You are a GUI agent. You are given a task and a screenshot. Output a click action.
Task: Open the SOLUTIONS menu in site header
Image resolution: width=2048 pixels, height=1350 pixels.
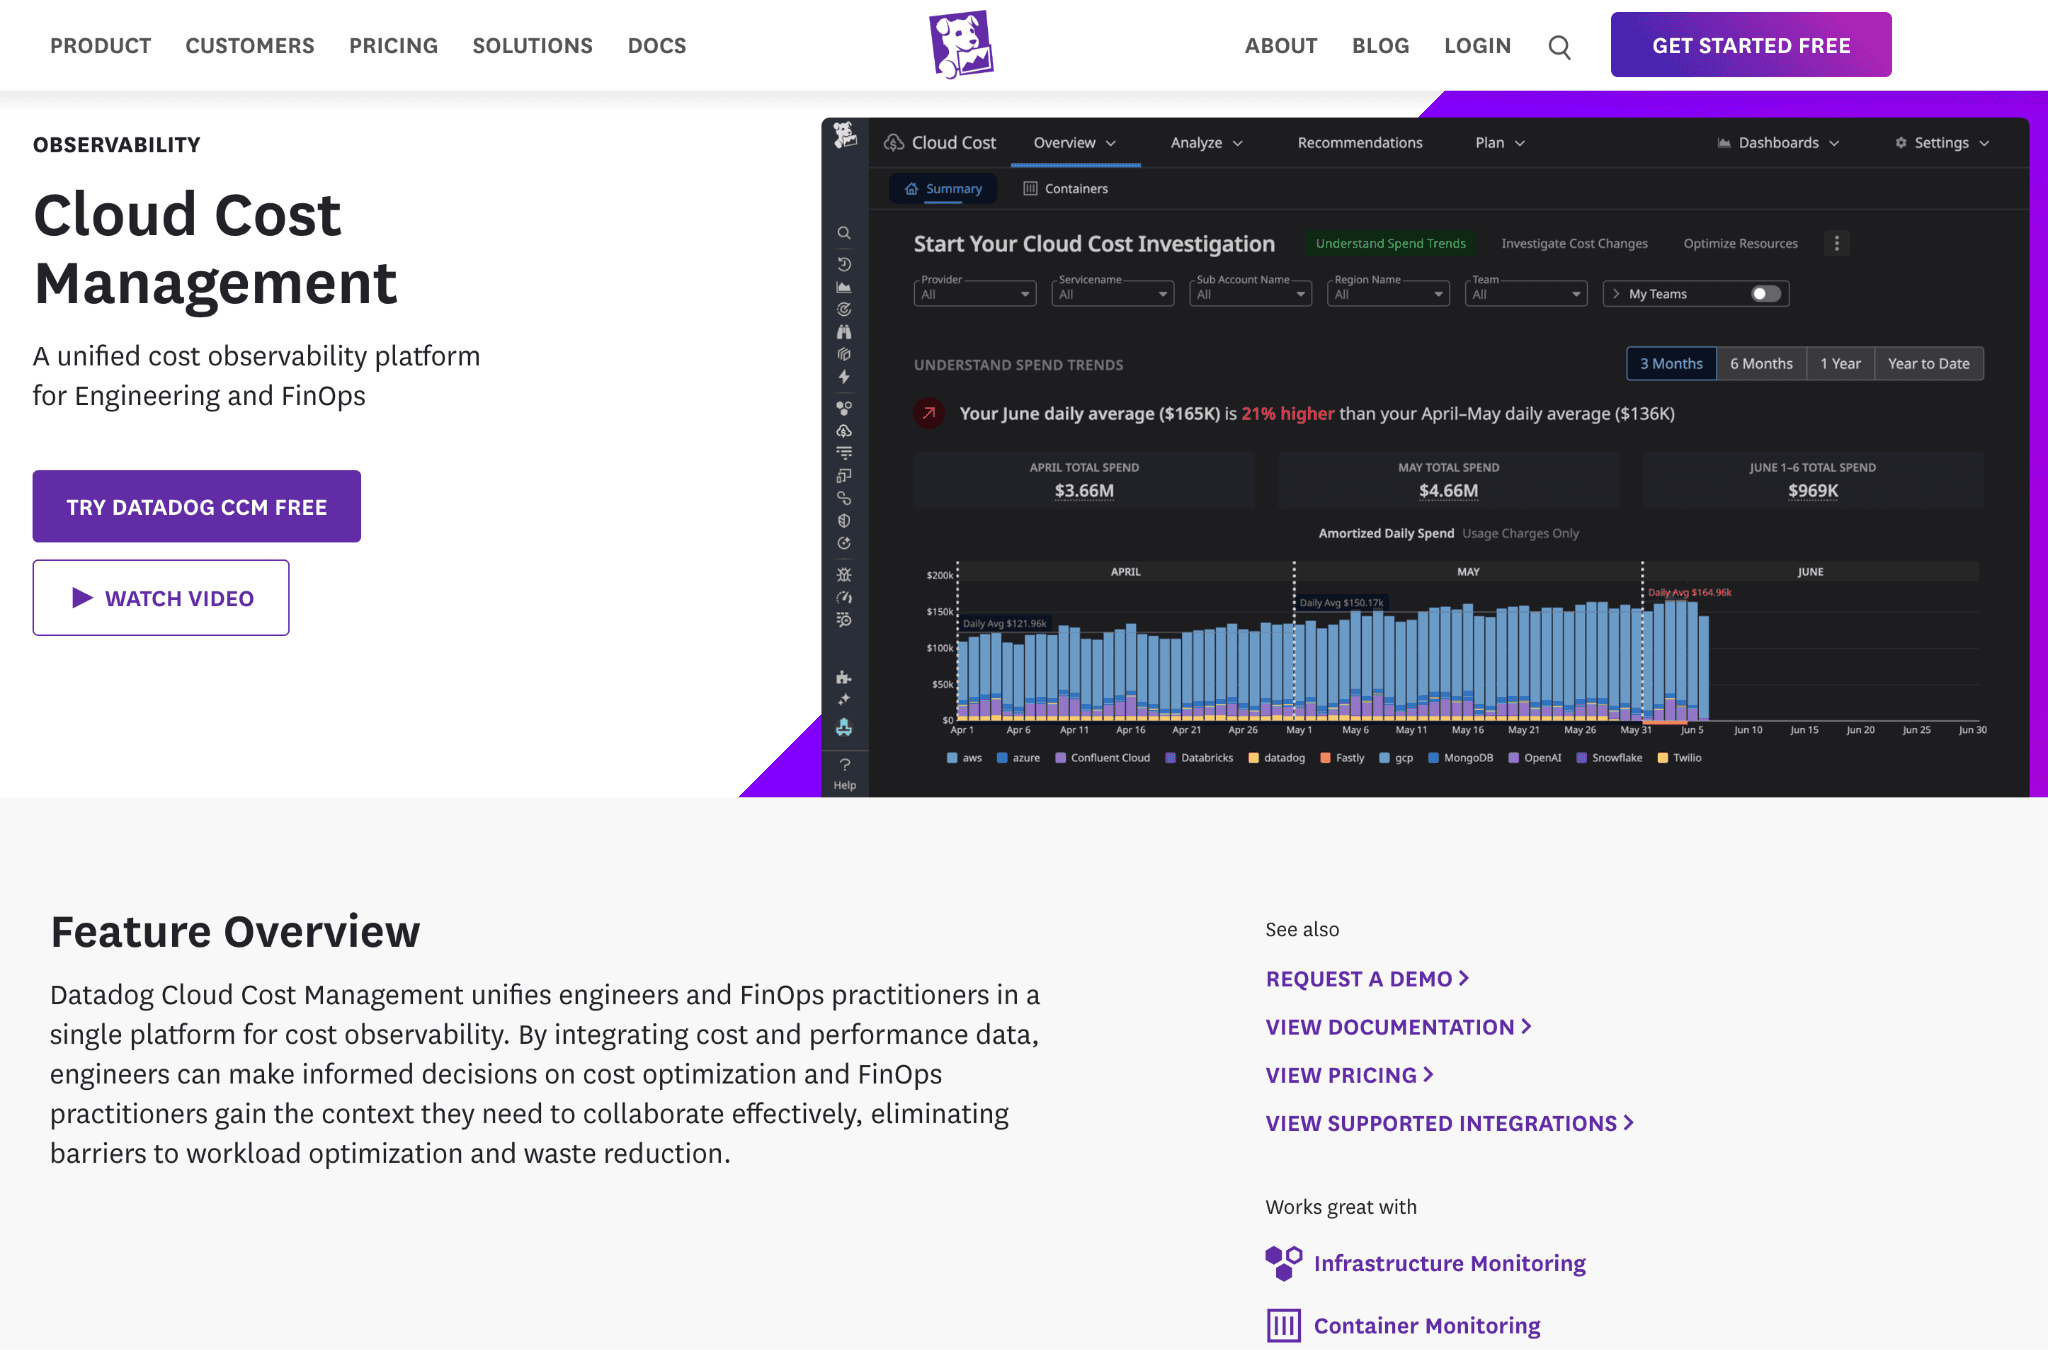coord(532,46)
